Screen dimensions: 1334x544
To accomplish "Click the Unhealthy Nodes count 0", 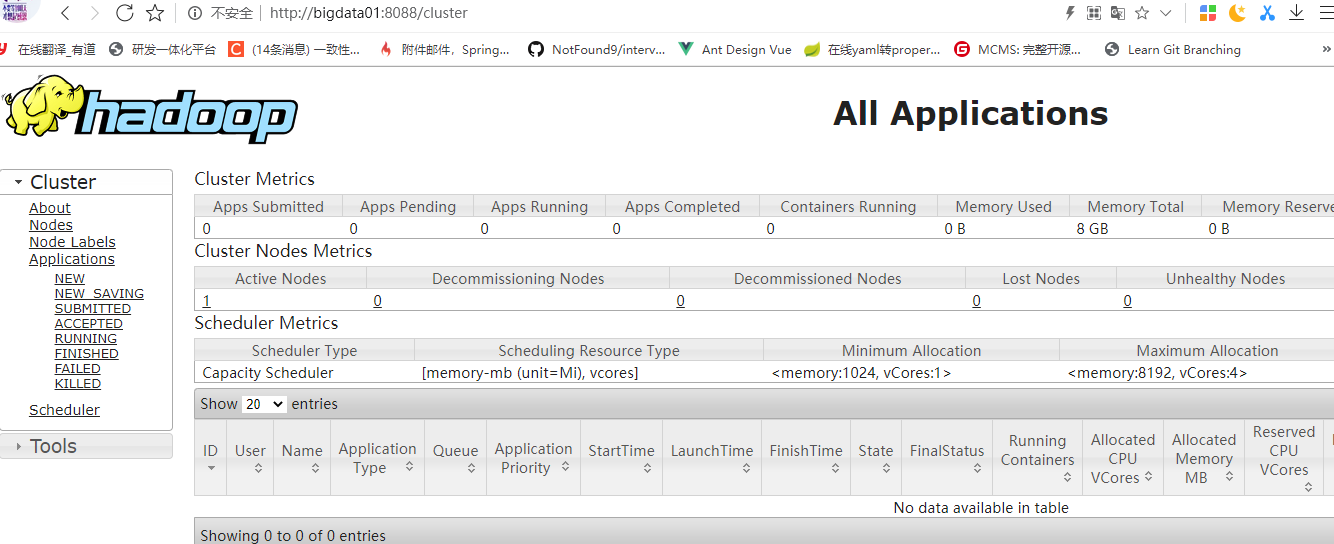I will (x=1128, y=301).
